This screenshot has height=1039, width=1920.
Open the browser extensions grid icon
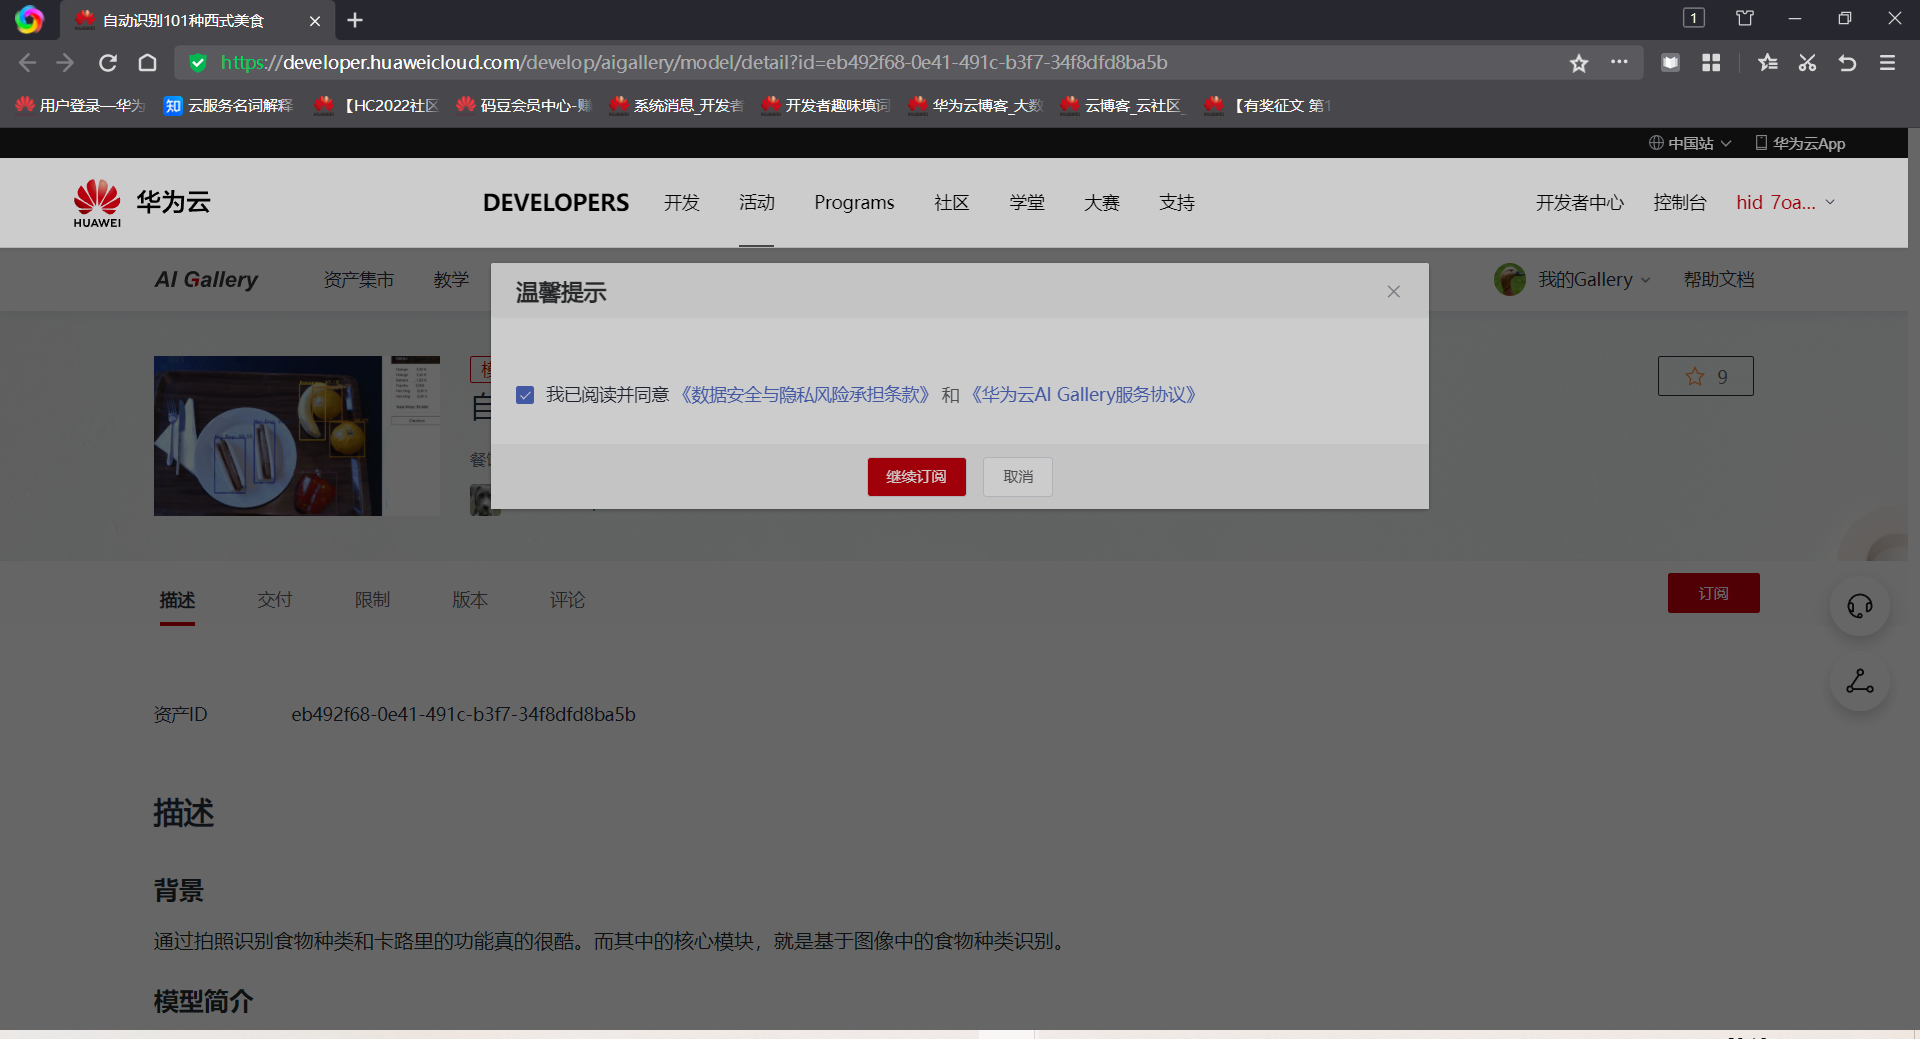click(x=1711, y=63)
